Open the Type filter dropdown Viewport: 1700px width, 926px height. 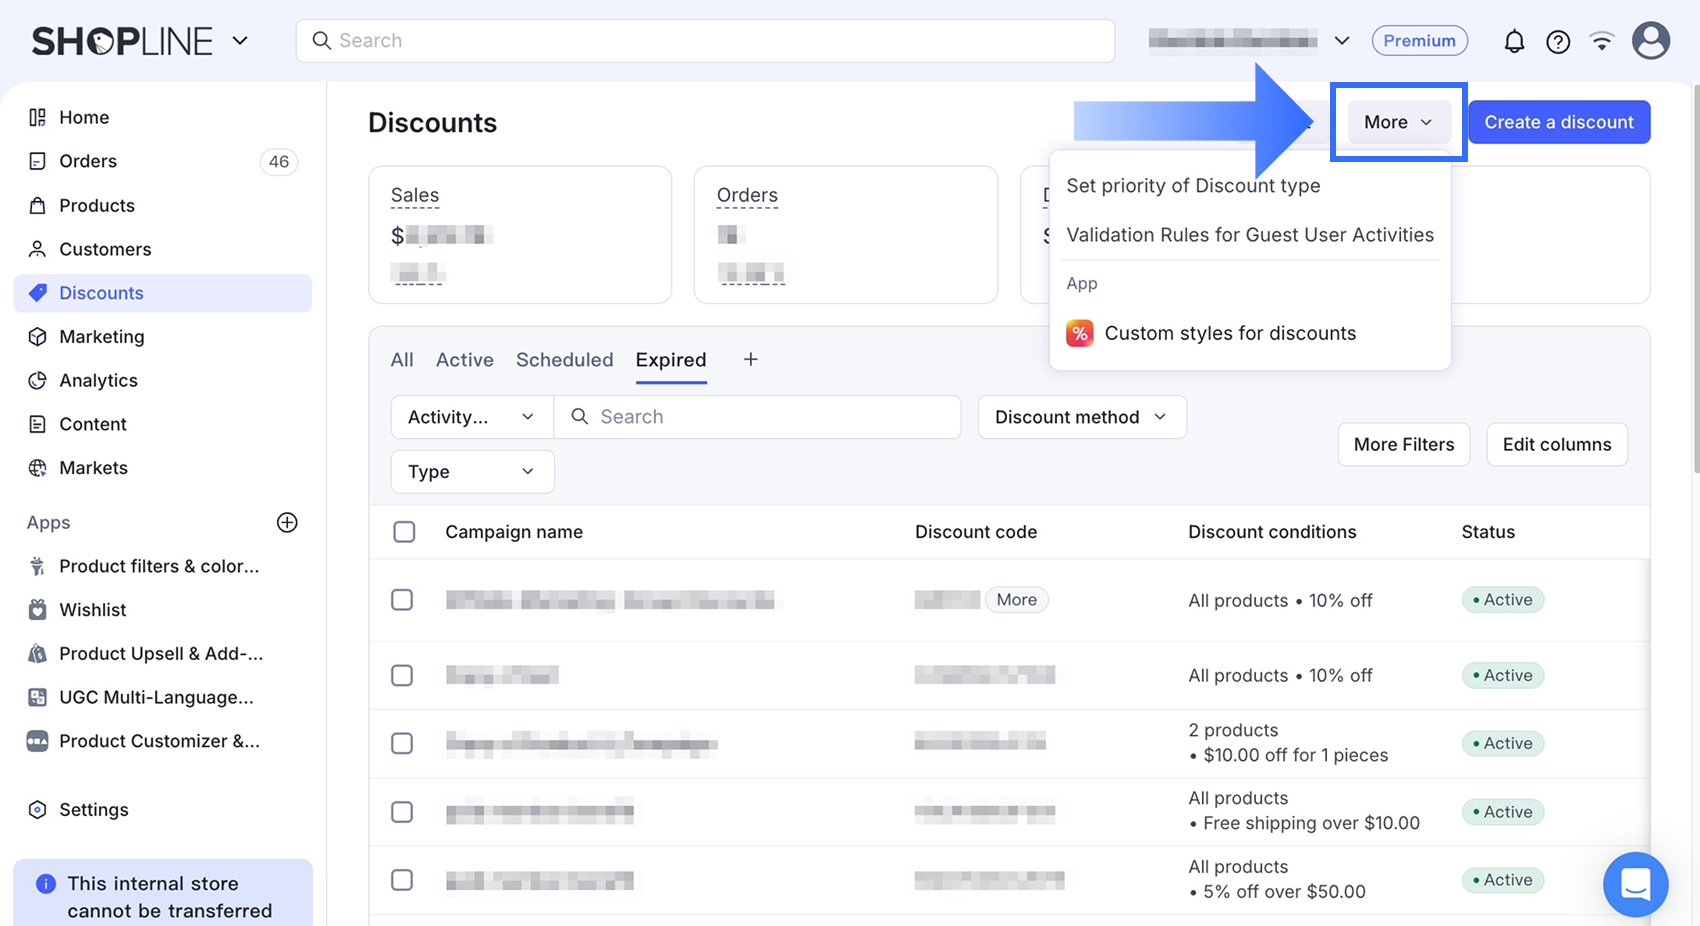tap(472, 471)
